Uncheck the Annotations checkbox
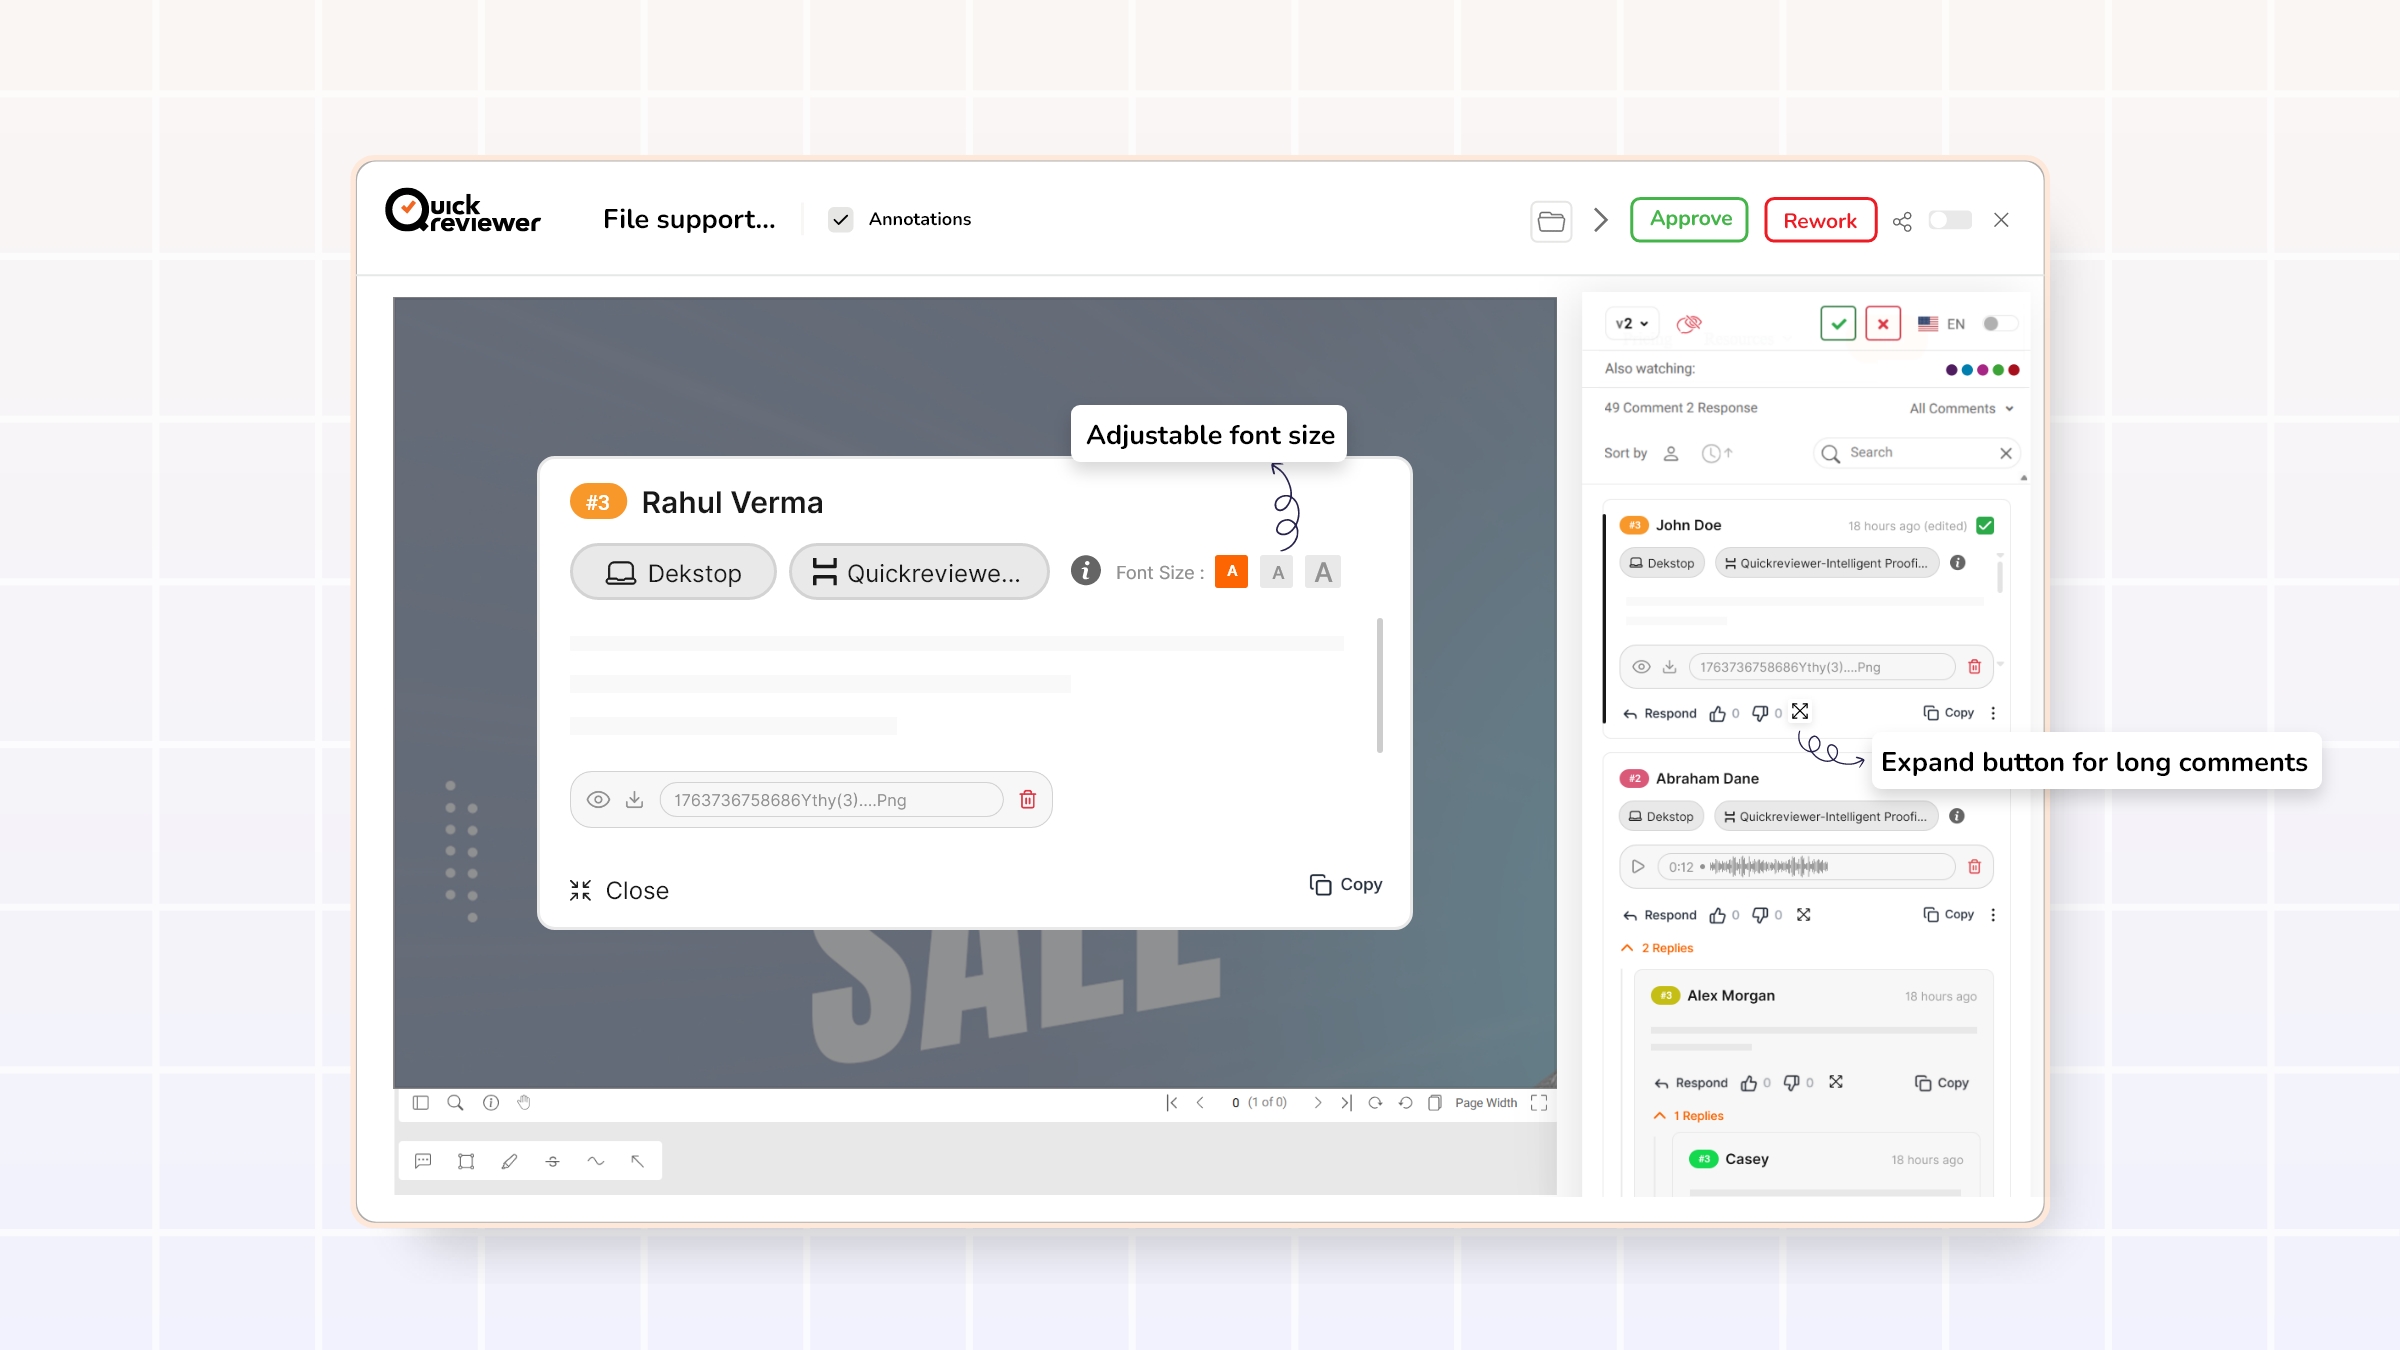2400x1350 pixels. click(x=841, y=220)
